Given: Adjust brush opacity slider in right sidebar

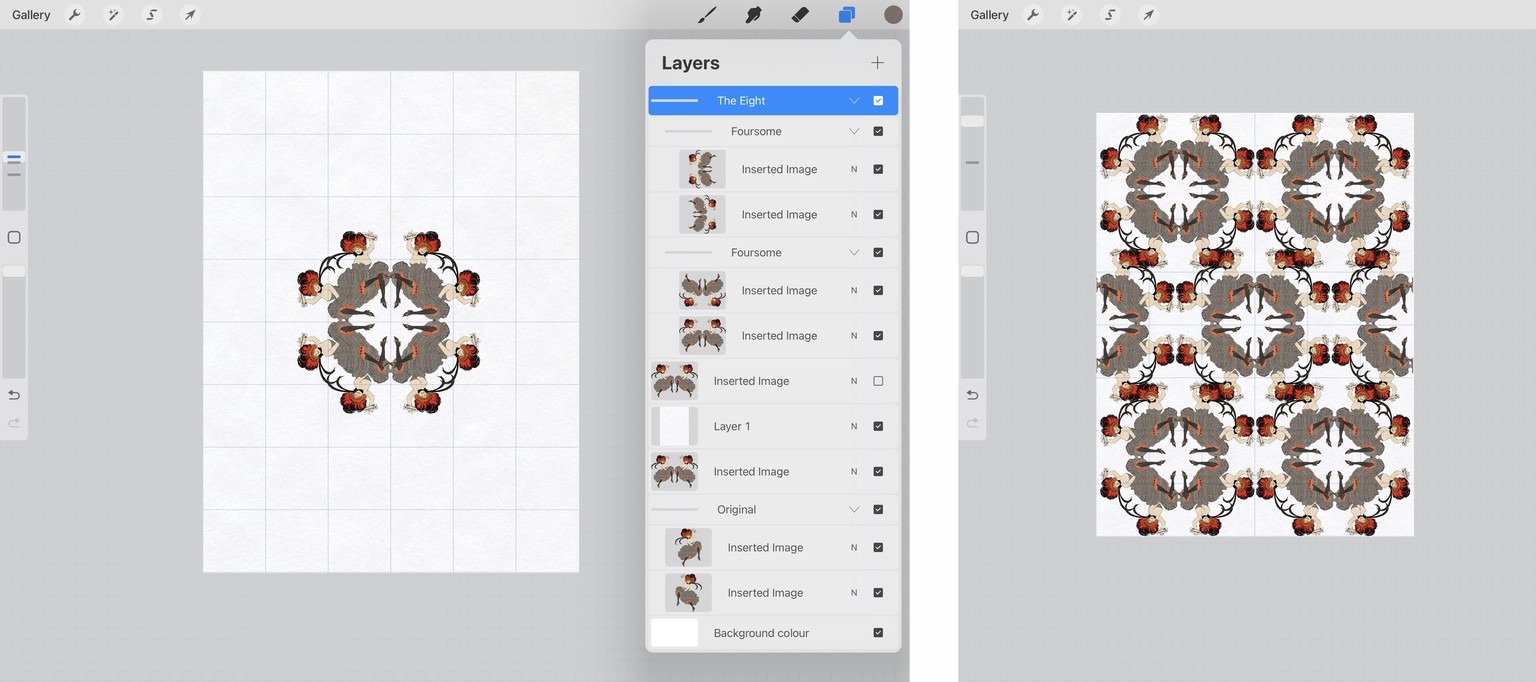Looking at the screenshot, I should [x=972, y=322].
